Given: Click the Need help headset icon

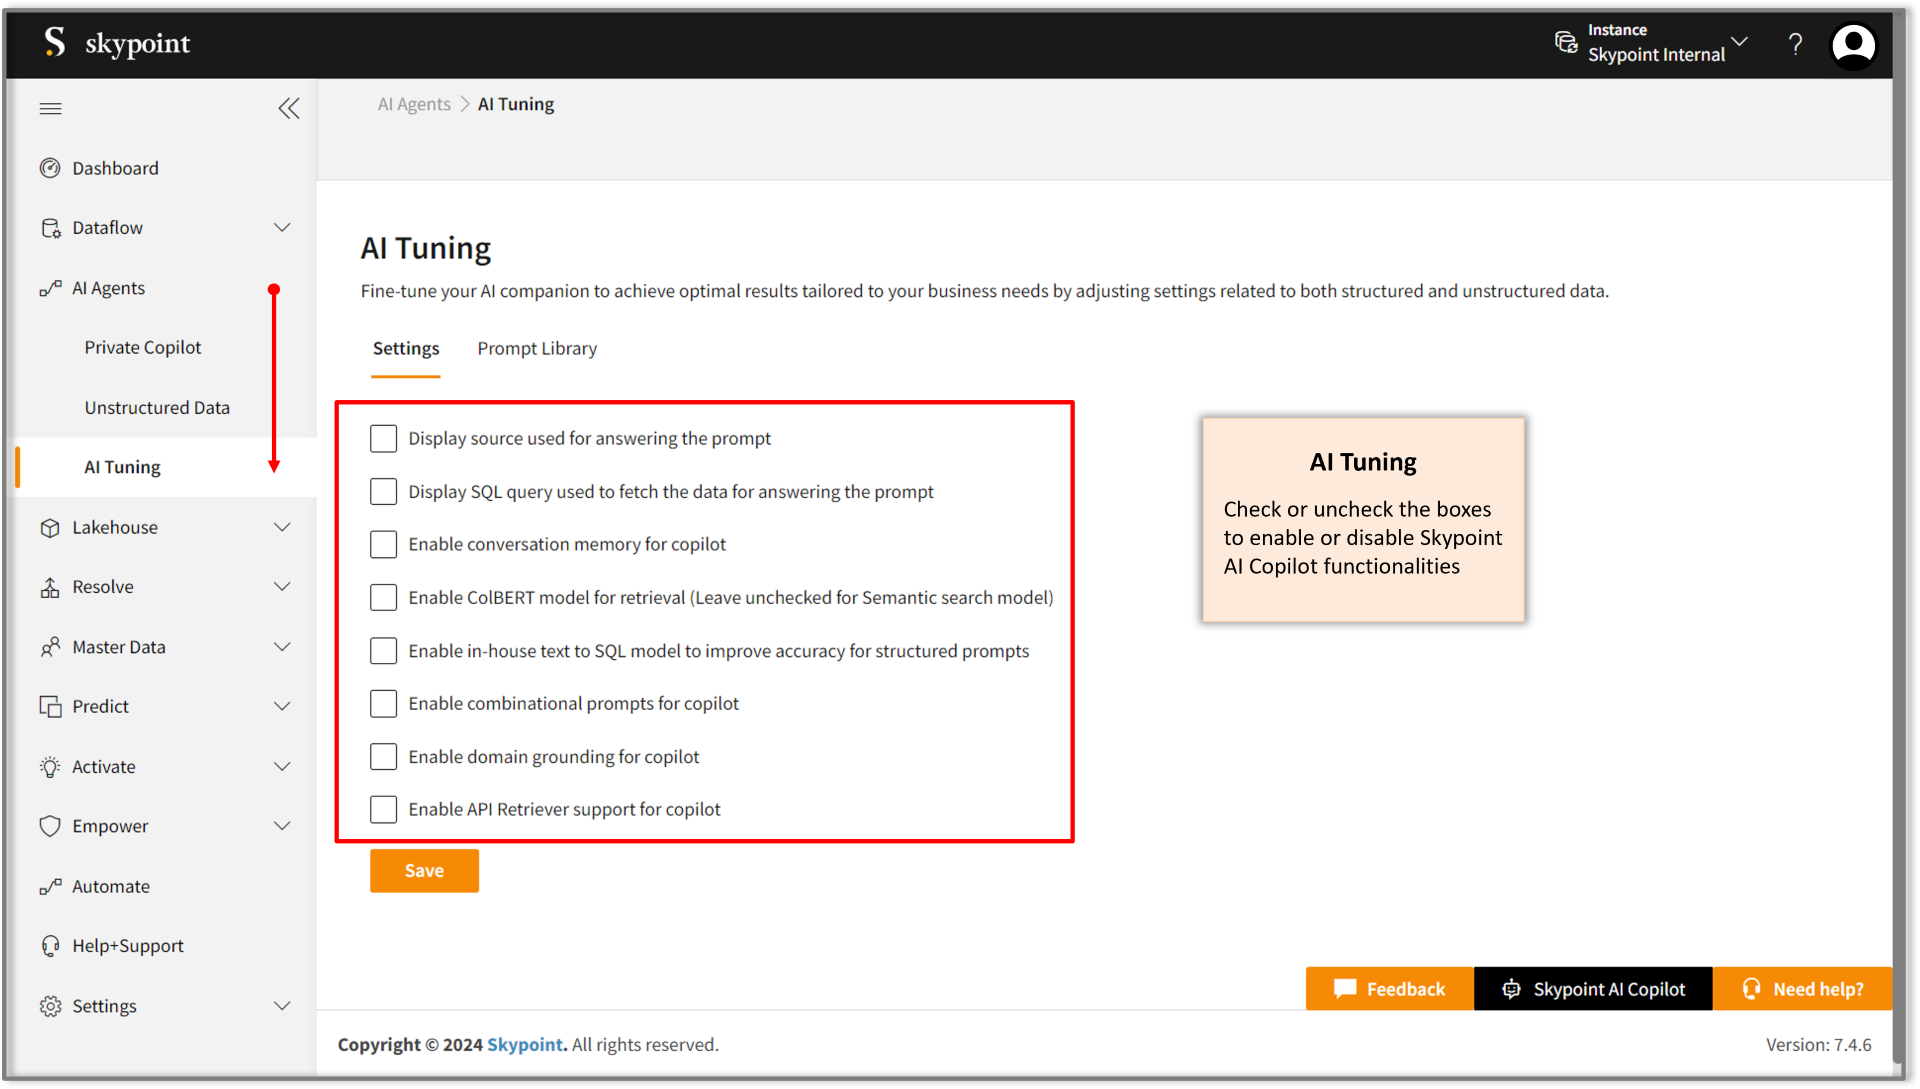Looking at the screenshot, I should click(1751, 989).
